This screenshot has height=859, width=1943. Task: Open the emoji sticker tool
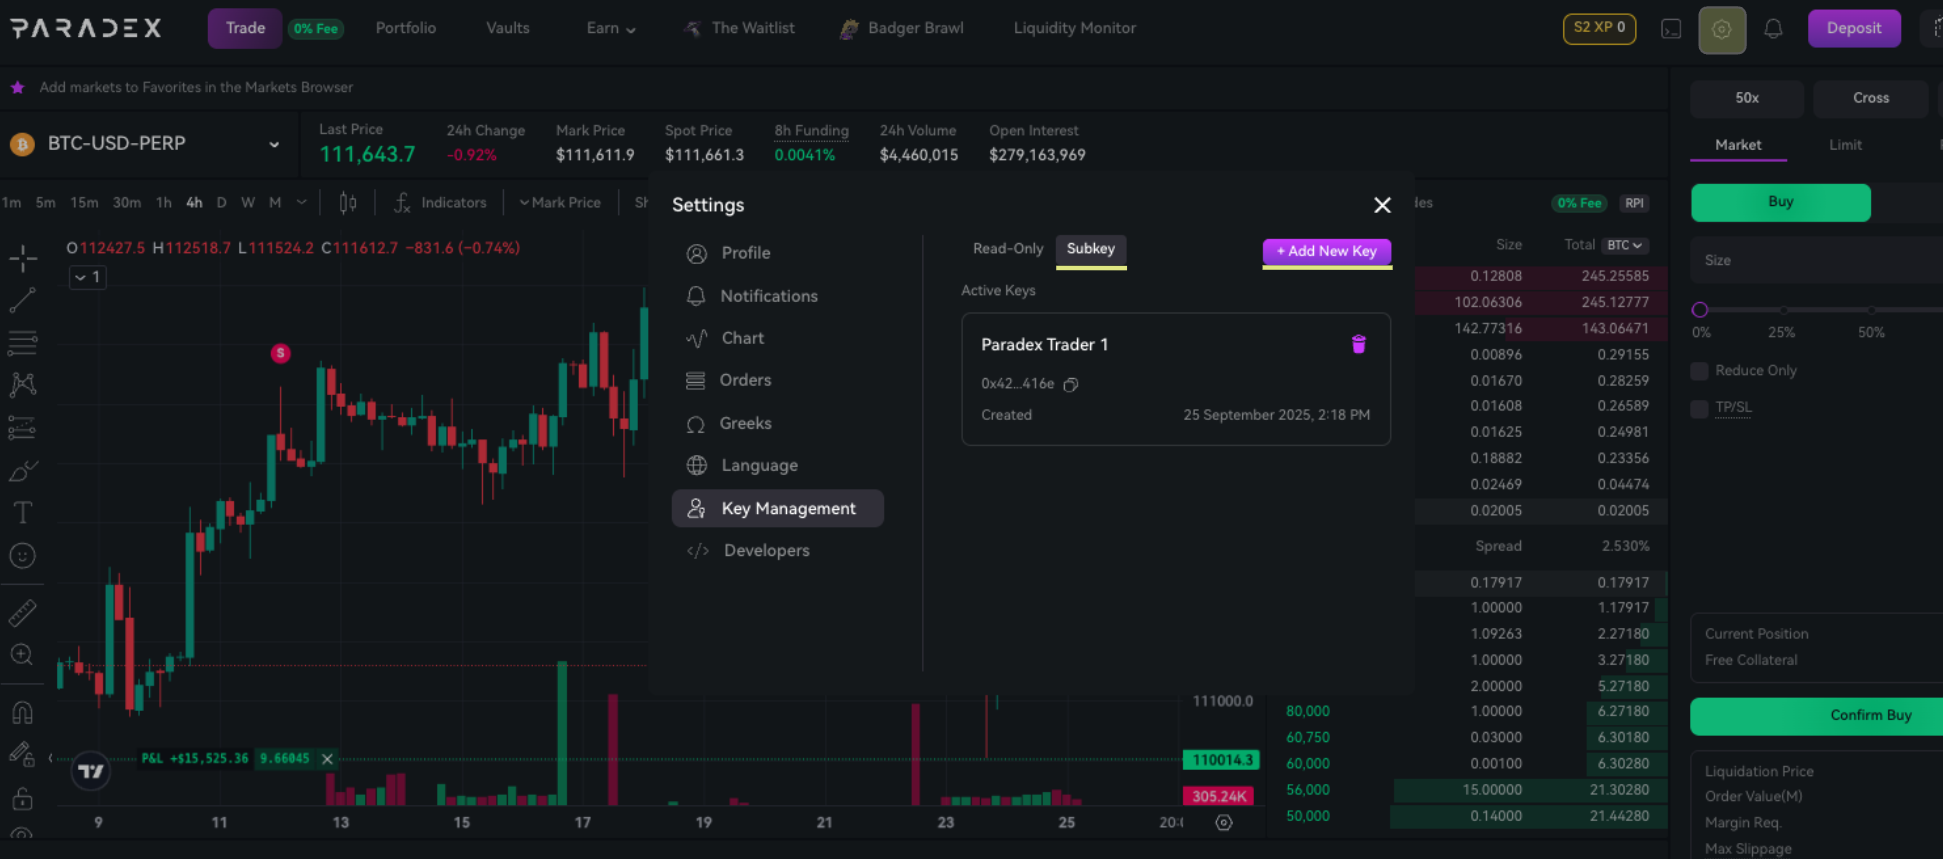[x=22, y=556]
